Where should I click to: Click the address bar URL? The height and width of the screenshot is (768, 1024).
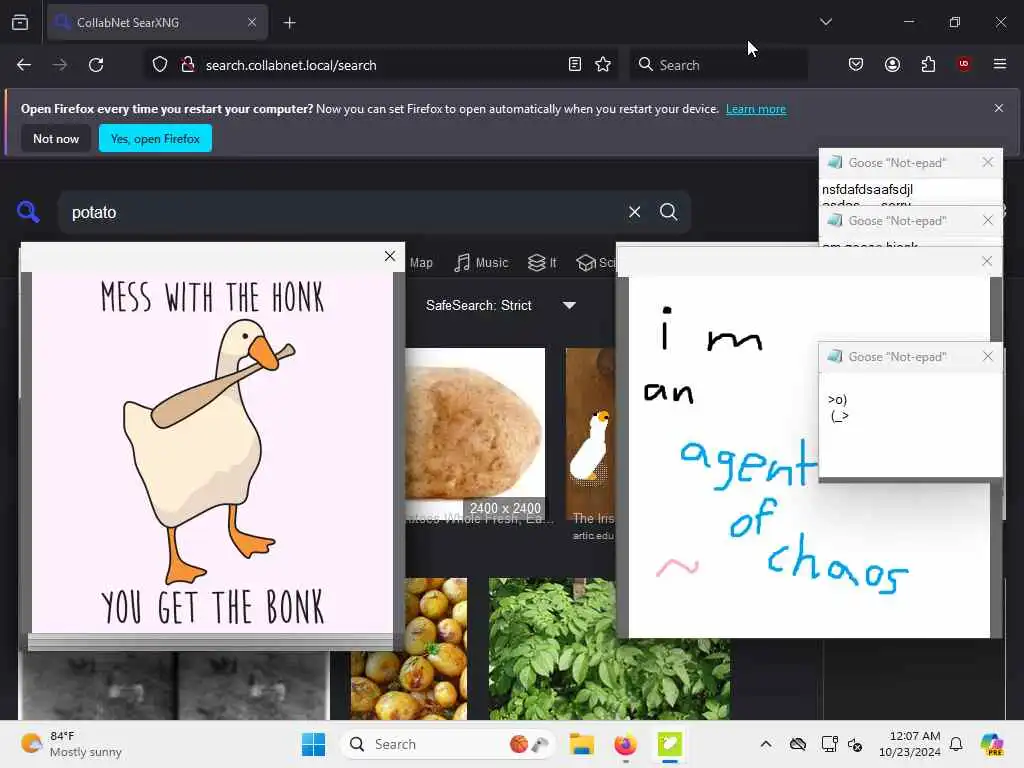click(291, 65)
